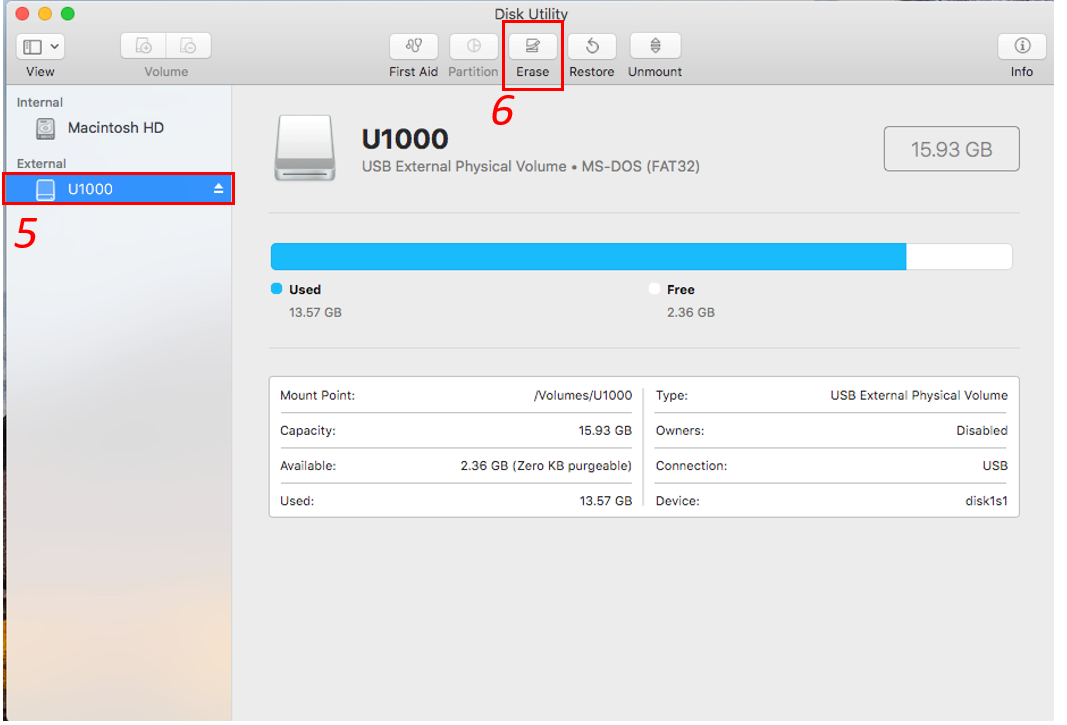Screen dimensions: 1067x725
Task: Click the blue Used storage bar
Action: coord(589,257)
